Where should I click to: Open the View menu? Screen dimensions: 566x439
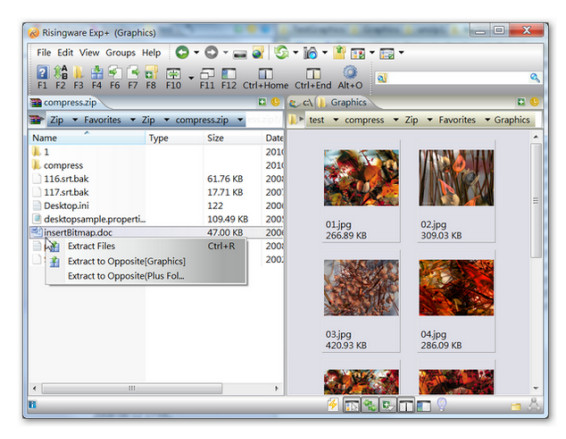click(x=89, y=53)
